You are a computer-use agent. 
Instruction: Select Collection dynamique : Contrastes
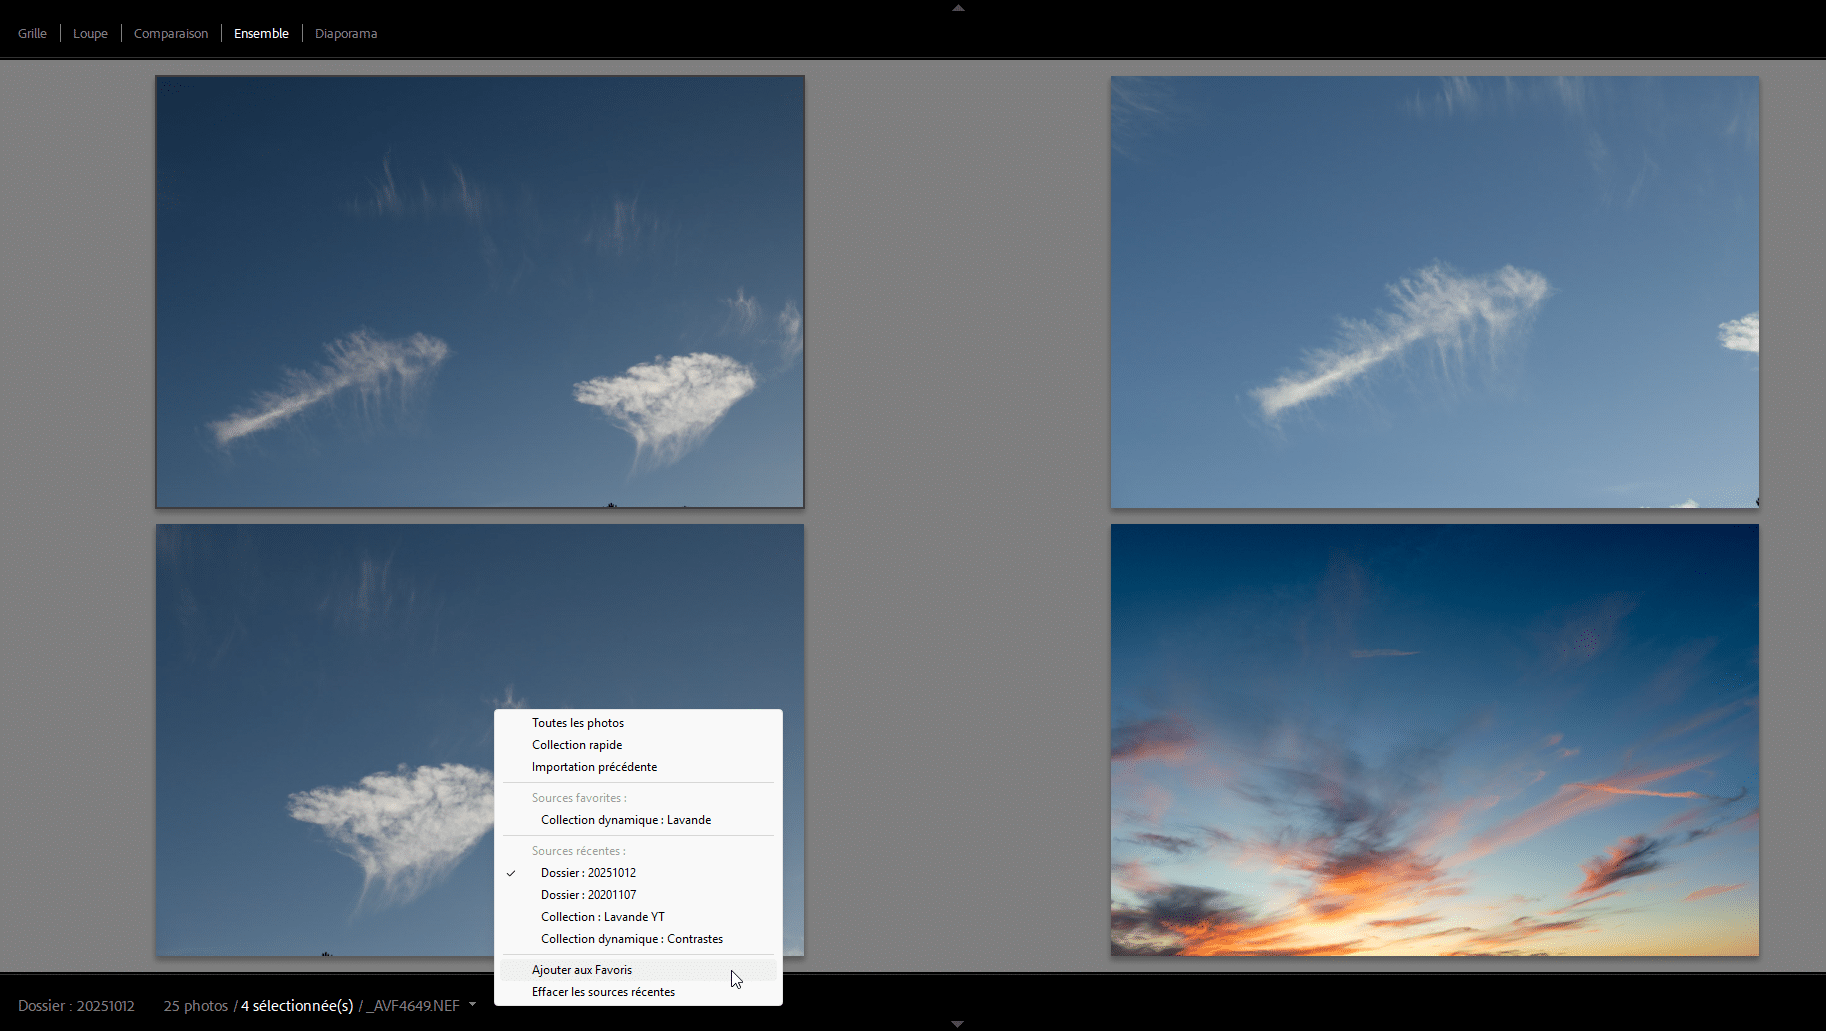[631, 938]
